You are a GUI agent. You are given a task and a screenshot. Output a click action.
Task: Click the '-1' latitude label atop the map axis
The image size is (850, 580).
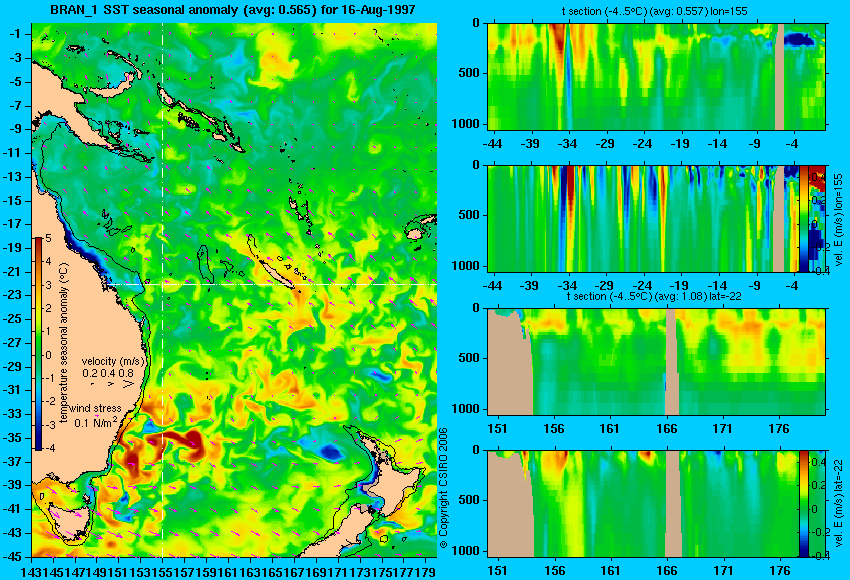click(x=16, y=34)
